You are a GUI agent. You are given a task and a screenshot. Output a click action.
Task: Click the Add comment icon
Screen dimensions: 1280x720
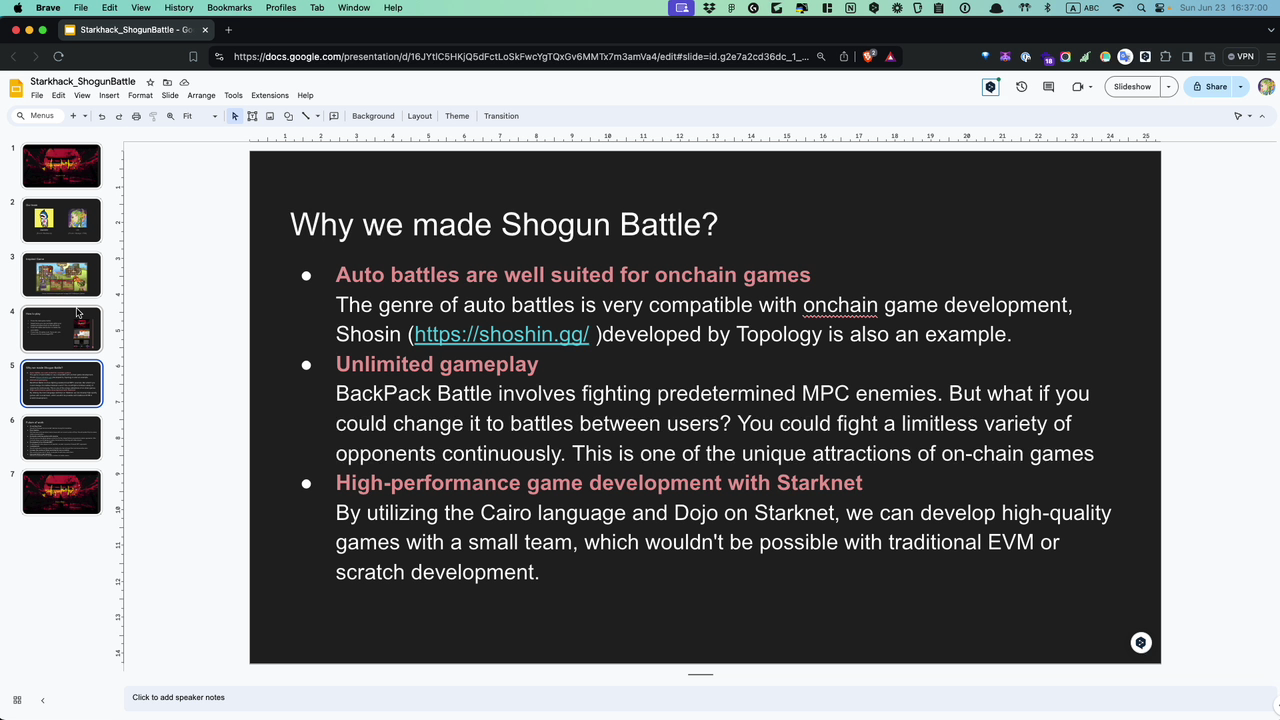tap(334, 116)
